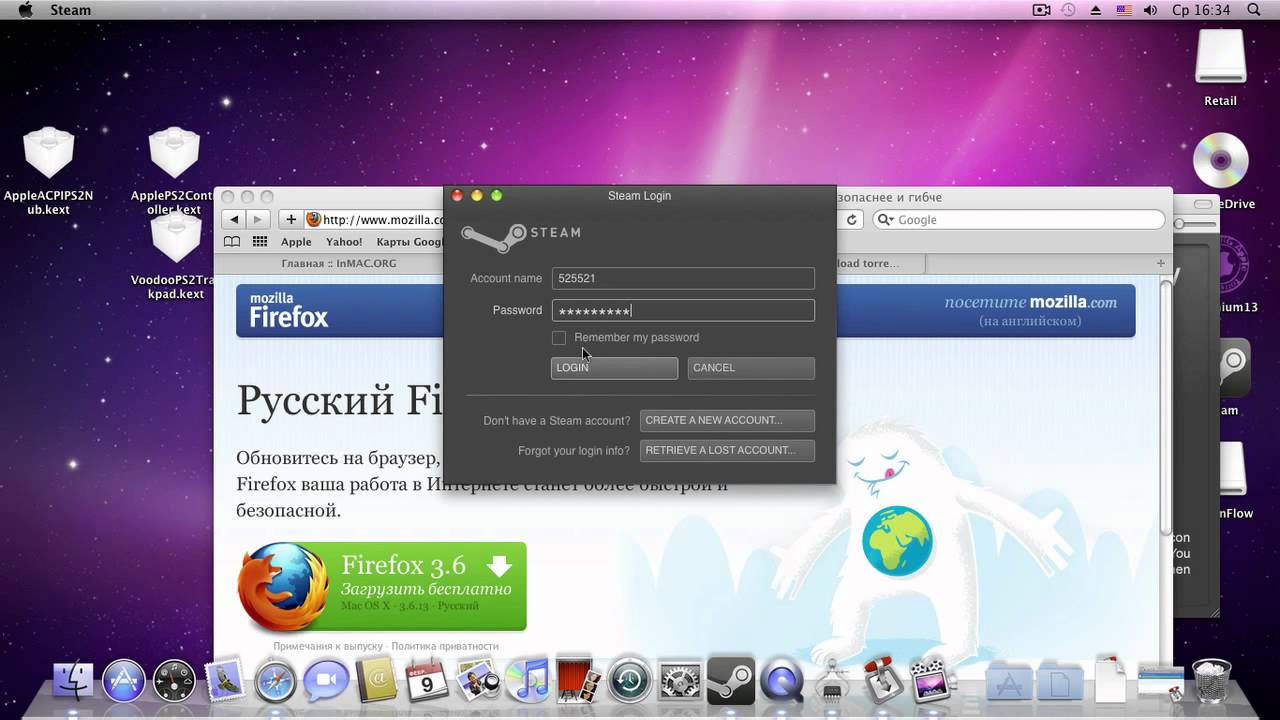Open a new Safari tab
1280x720 pixels.
point(1161,263)
